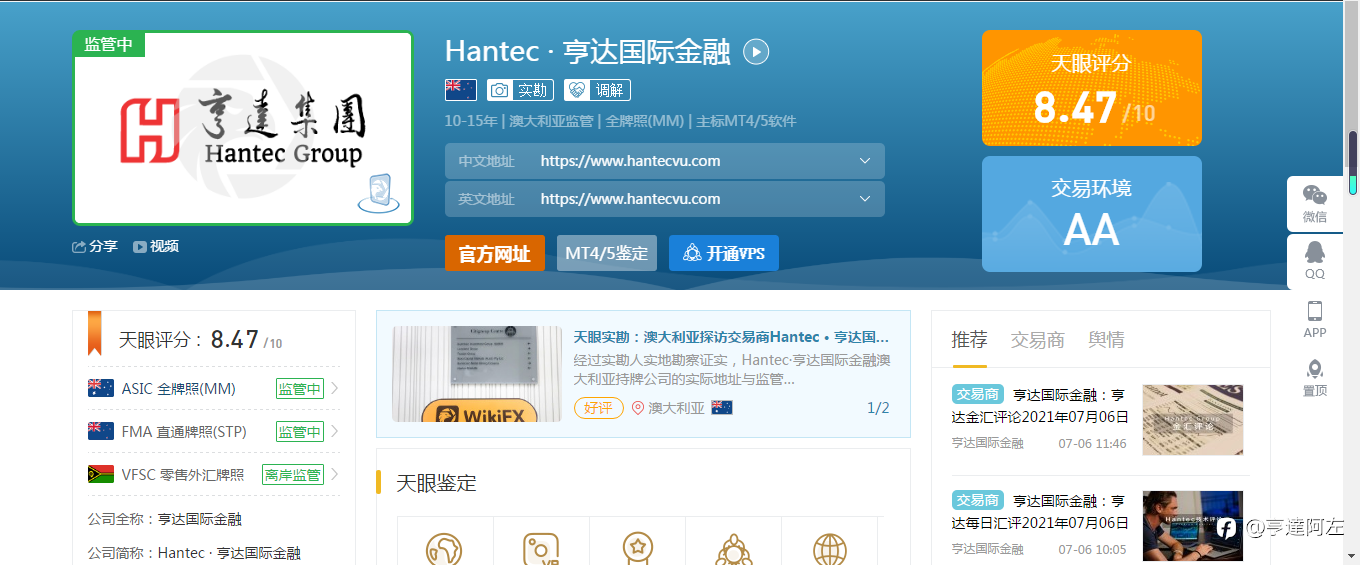
Task: Click the star medal icon under 天眼鉴定
Action: [637, 550]
